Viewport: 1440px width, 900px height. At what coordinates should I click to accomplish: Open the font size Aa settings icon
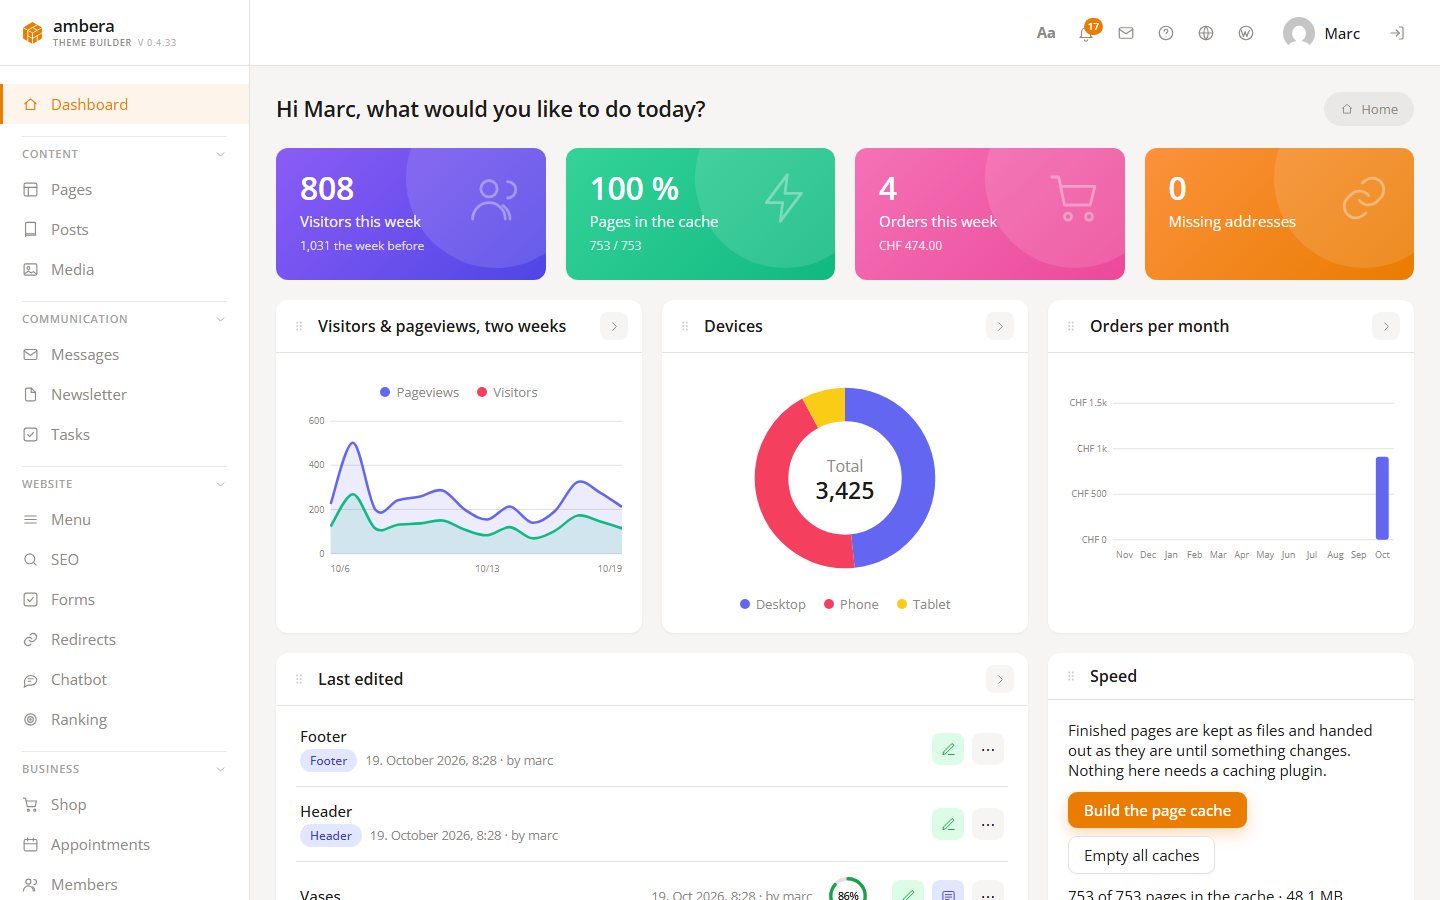(1046, 33)
